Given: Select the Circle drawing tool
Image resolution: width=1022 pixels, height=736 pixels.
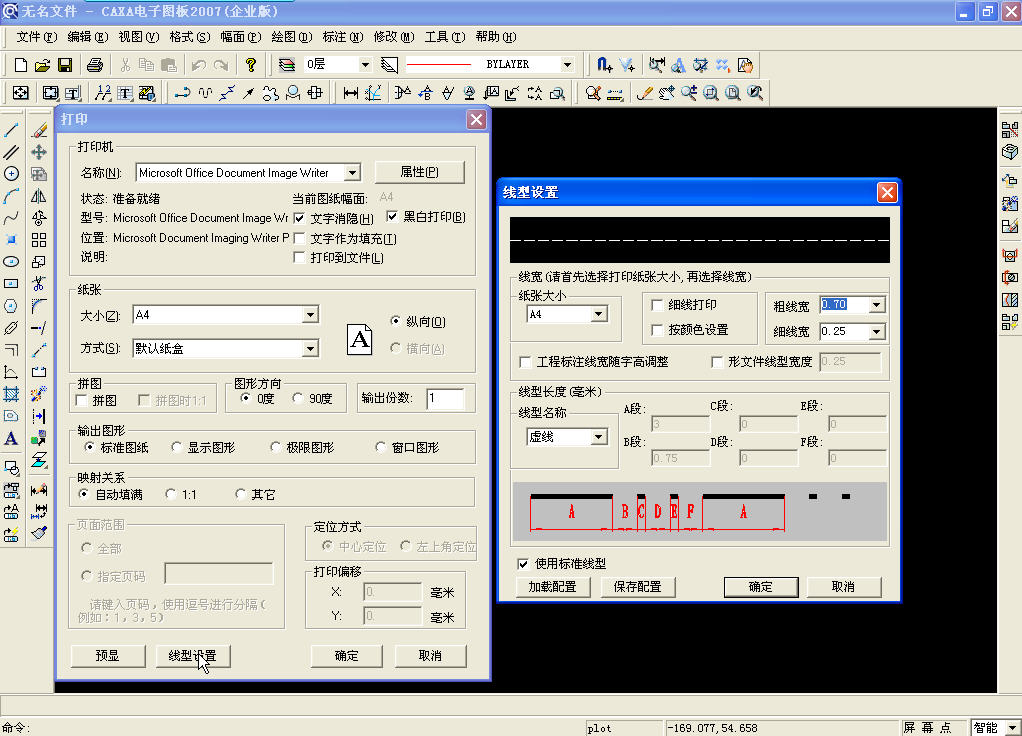Looking at the screenshot, I should click(11, 173).
